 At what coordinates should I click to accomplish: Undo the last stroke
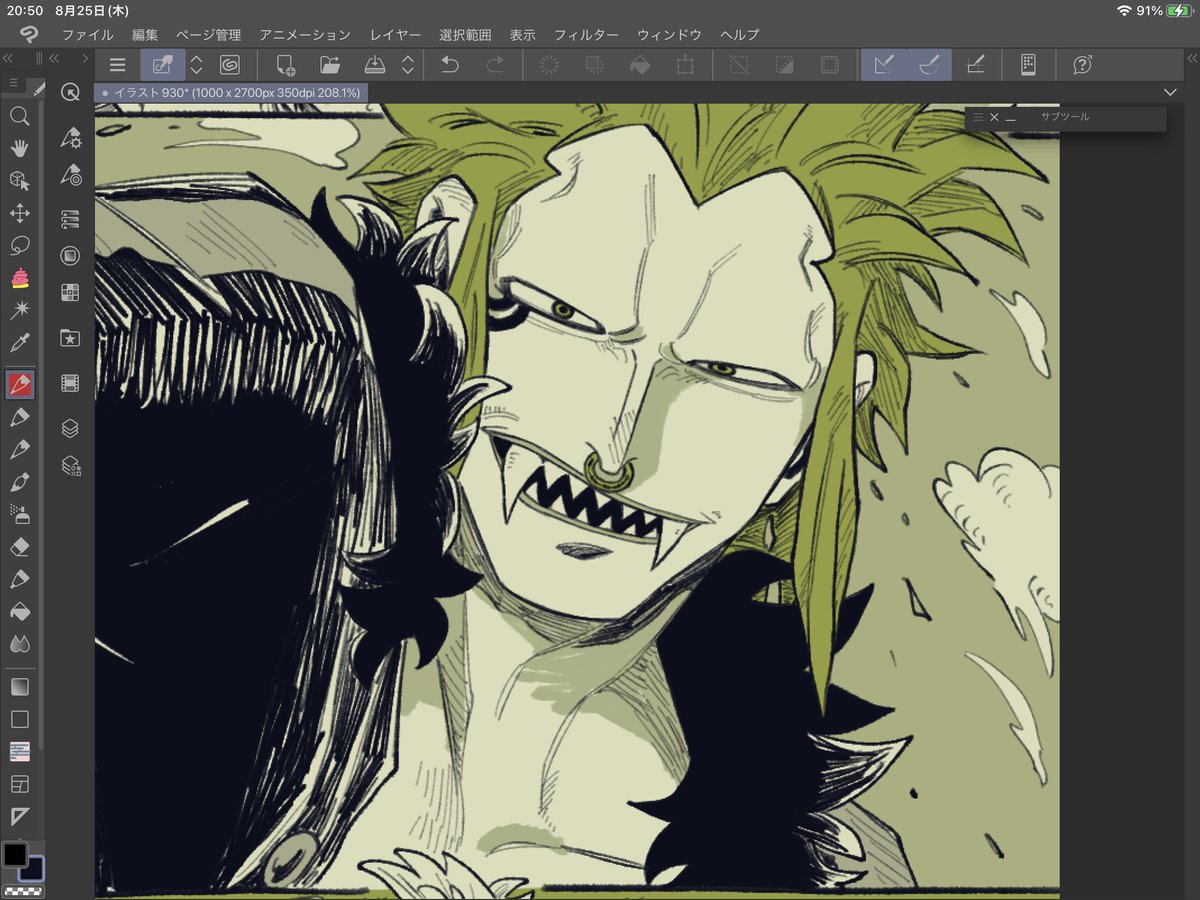pyautogui.click(x=450, y=65)
